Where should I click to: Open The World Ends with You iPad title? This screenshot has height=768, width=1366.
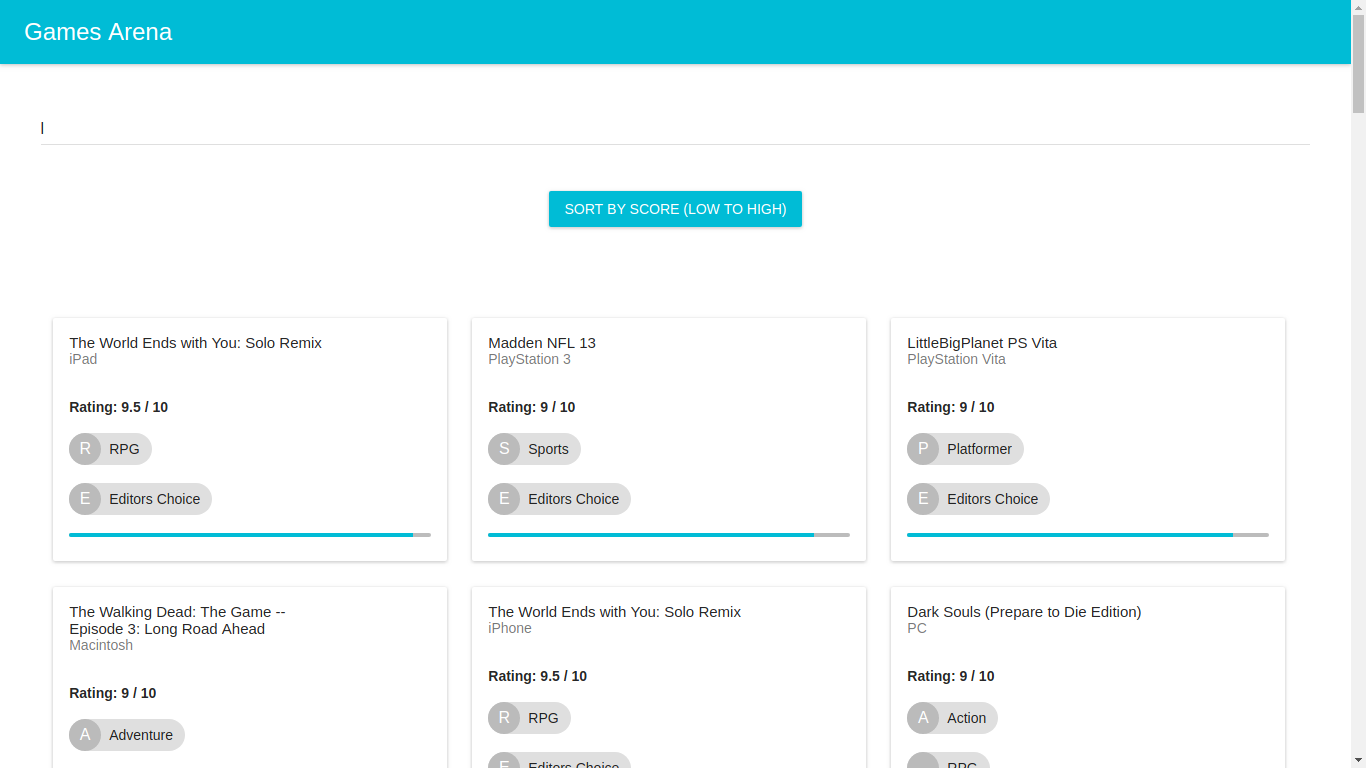[x=196, y=343]
